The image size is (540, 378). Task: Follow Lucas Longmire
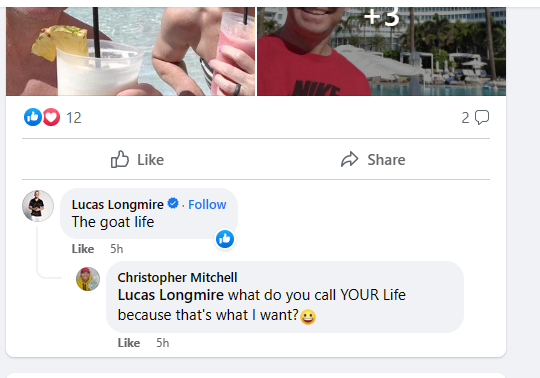tap(207, 204)
